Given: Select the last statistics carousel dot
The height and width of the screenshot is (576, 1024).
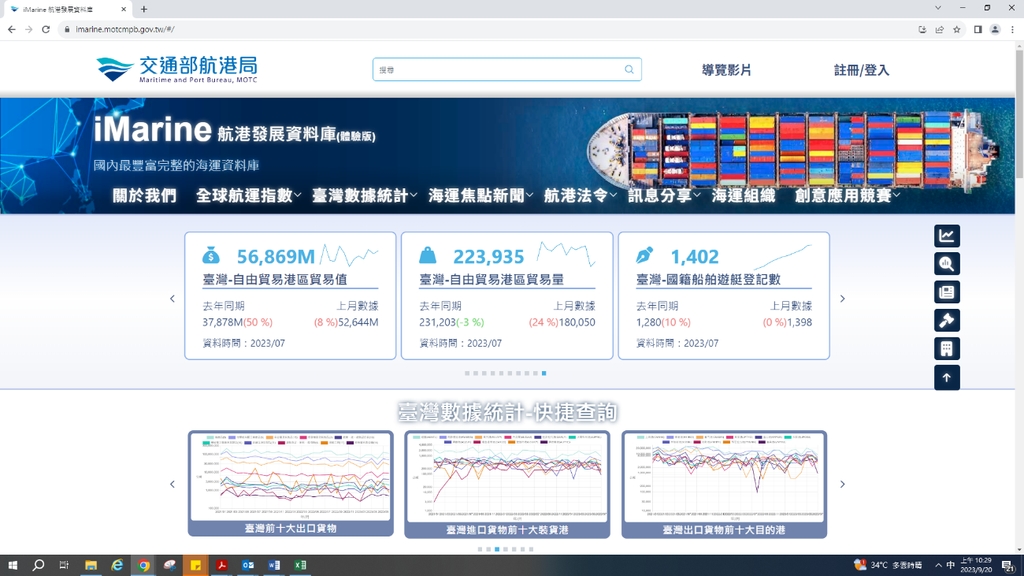Looking at the screenshot, I should tap(544, 373).
